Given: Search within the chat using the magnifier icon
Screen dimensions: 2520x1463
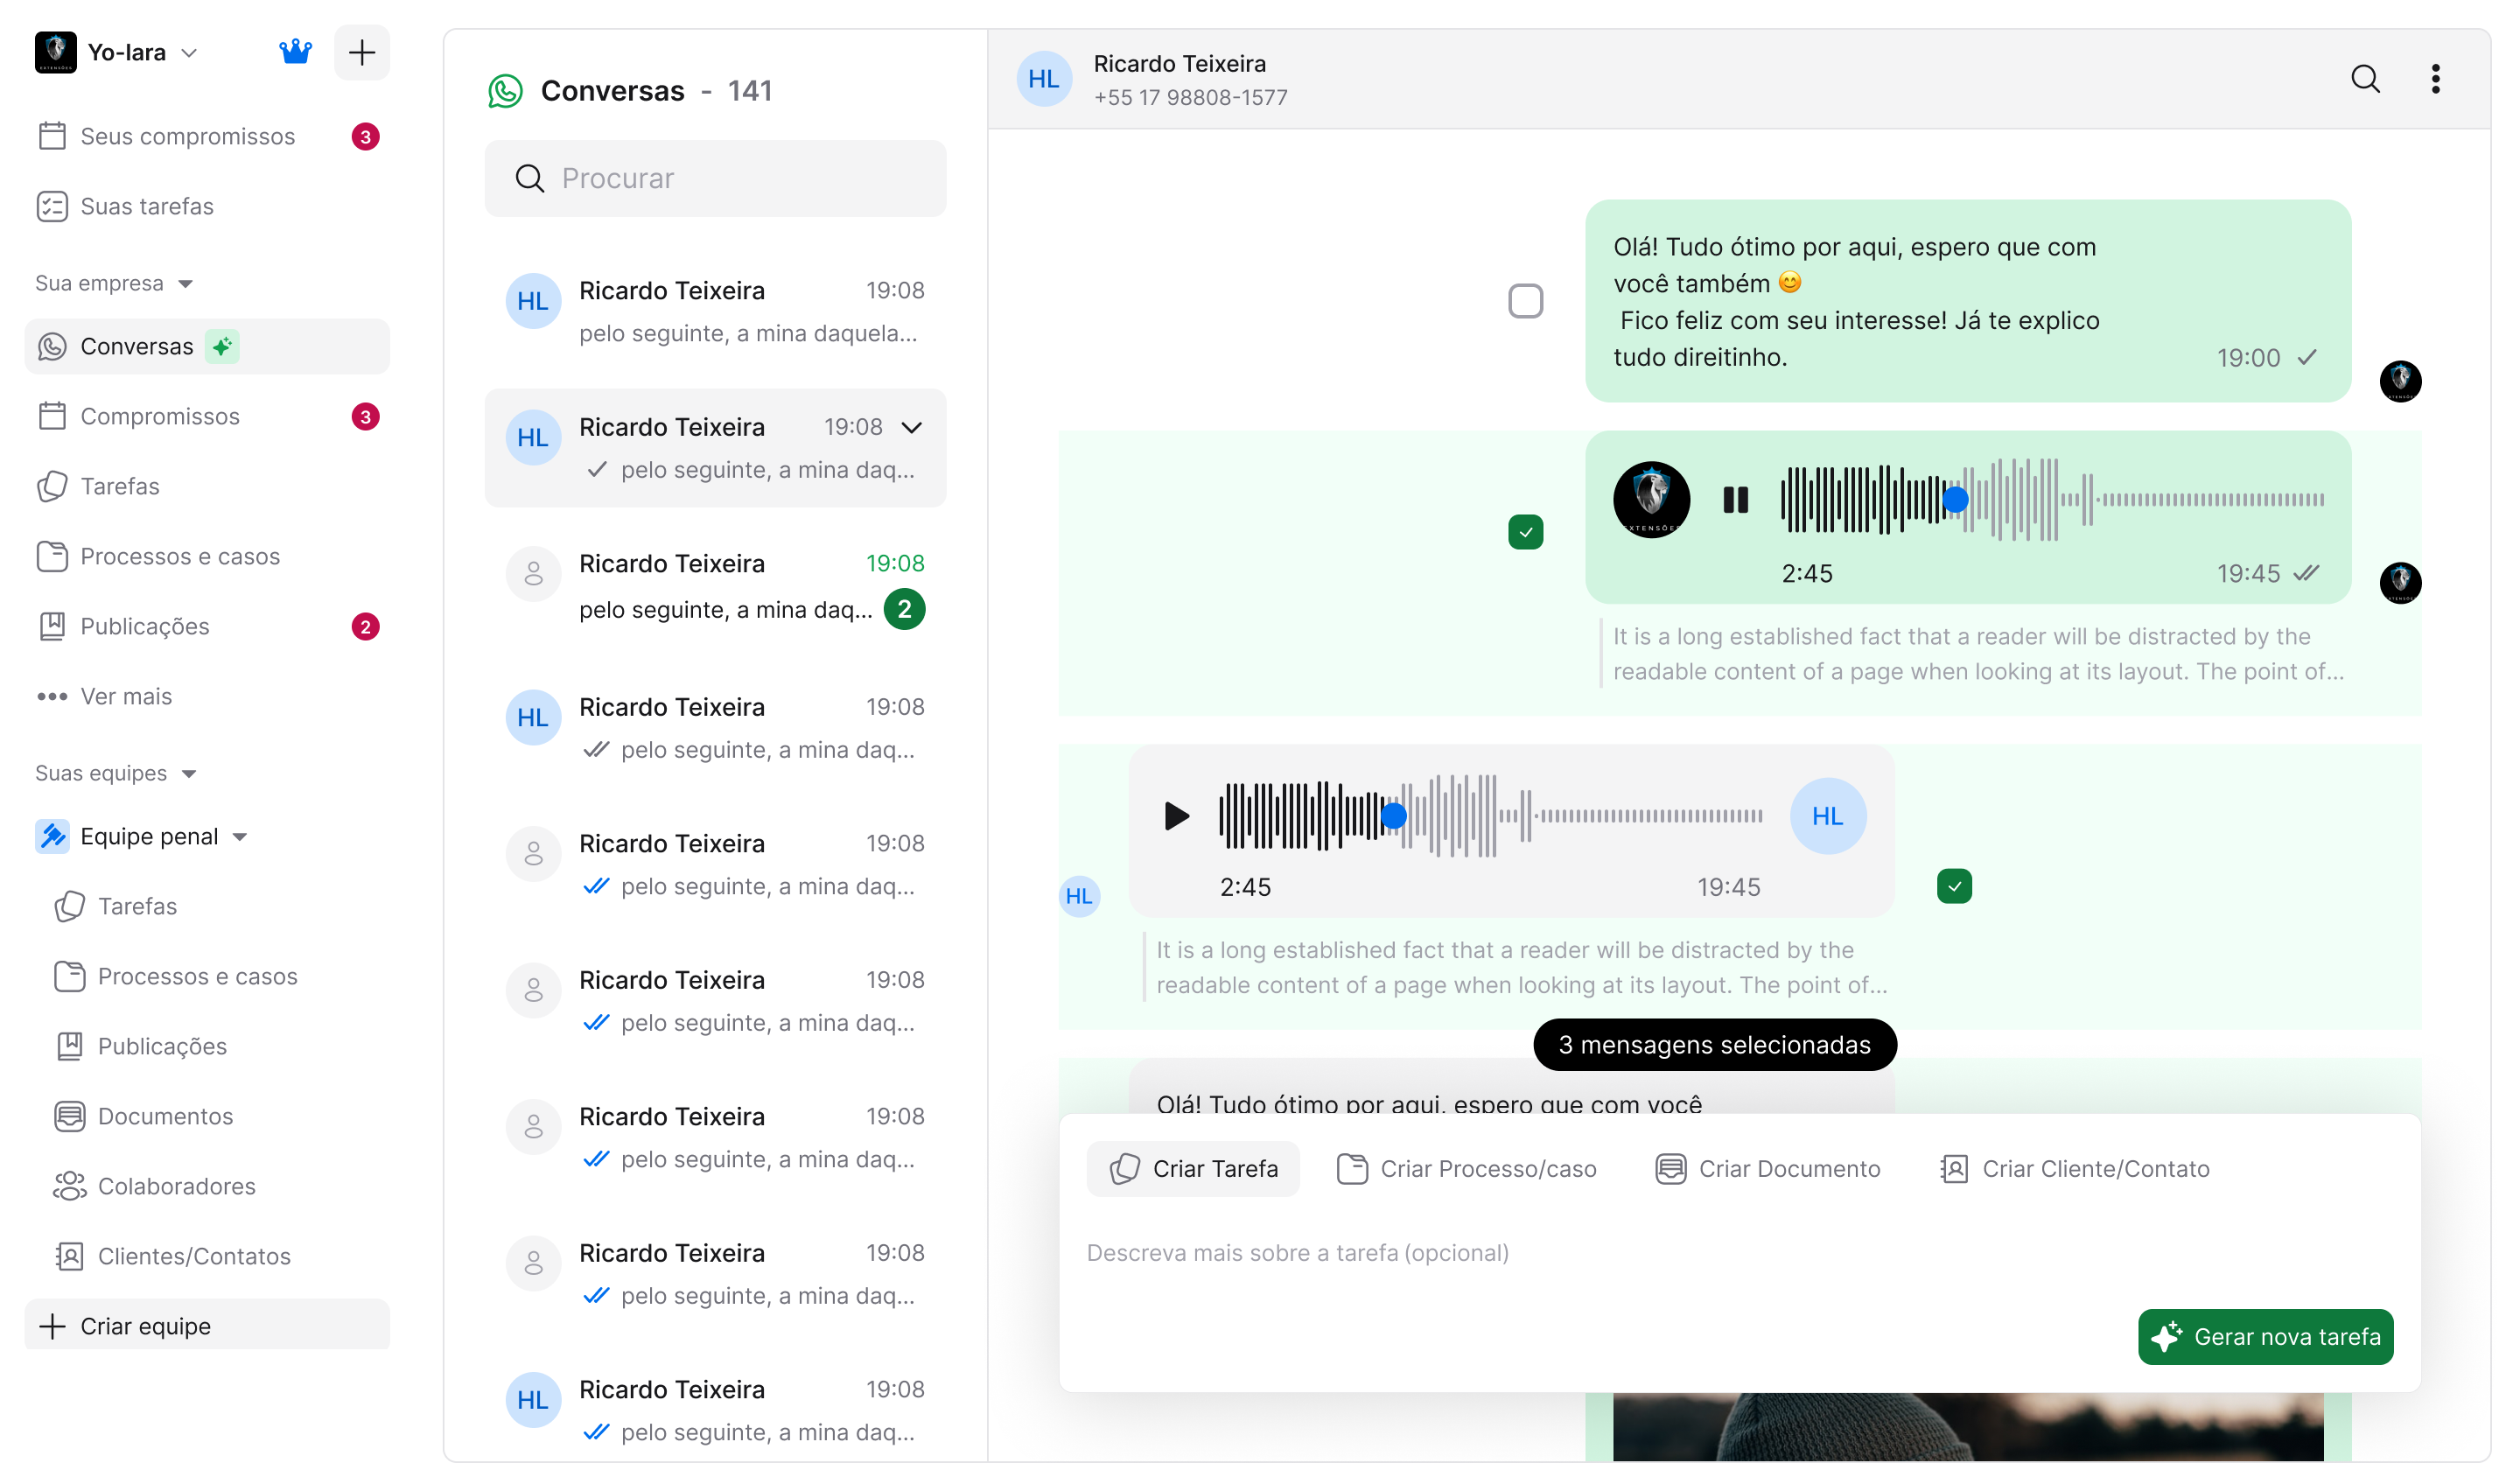Looking at the screenshot, I should tap(2365, 79).
